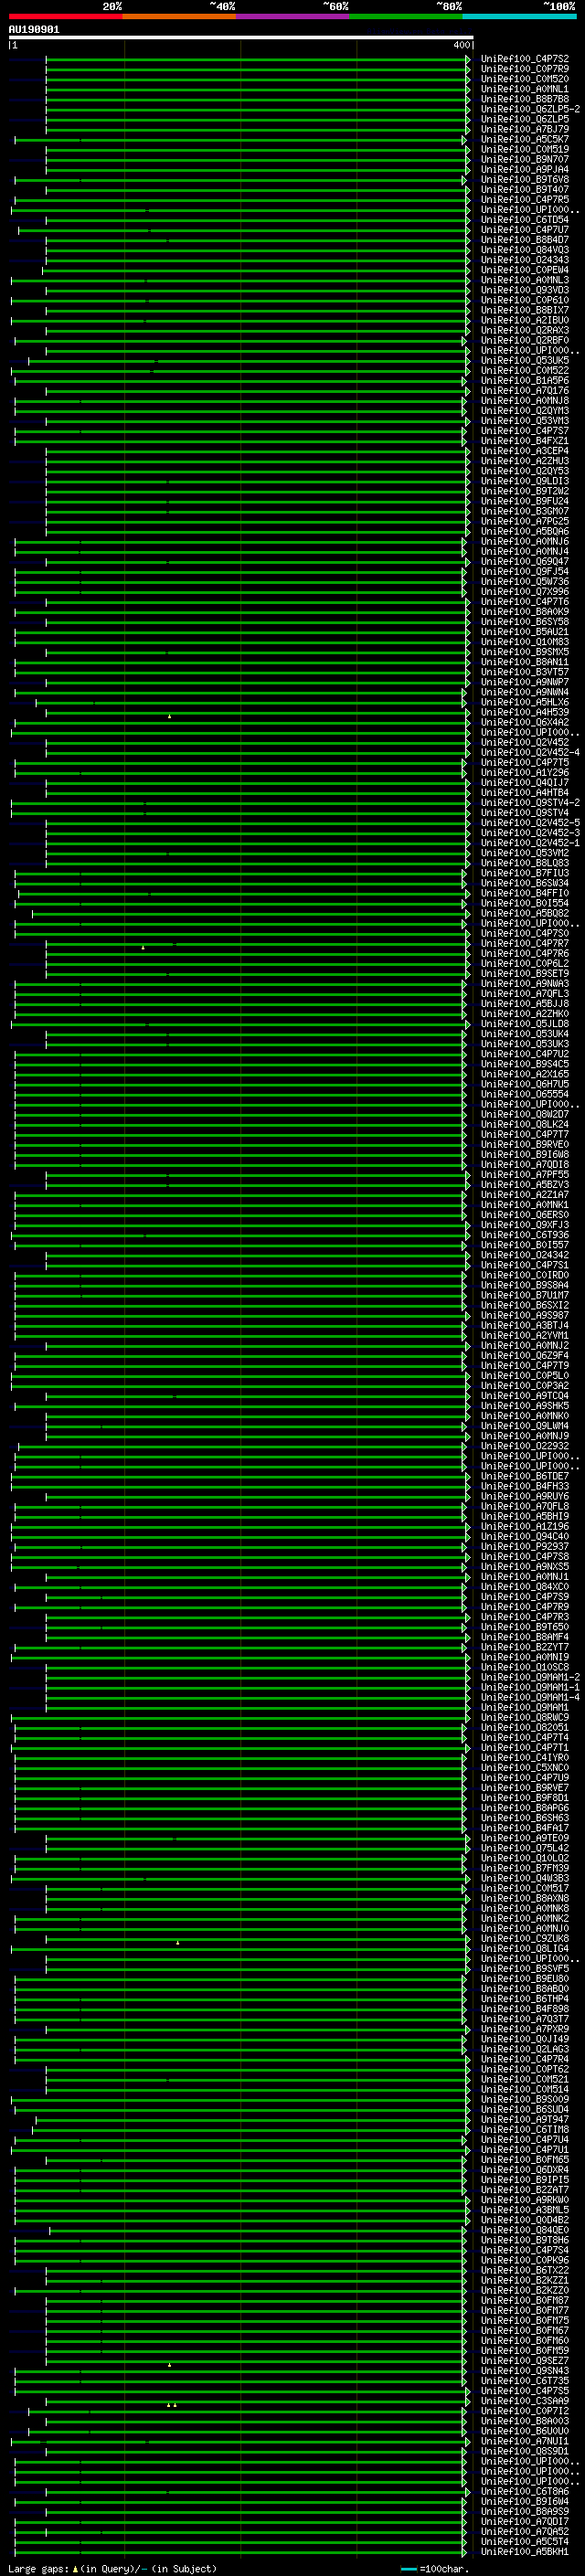Select the UniRef100_A4H539 hit

click(x=525, y=712)
